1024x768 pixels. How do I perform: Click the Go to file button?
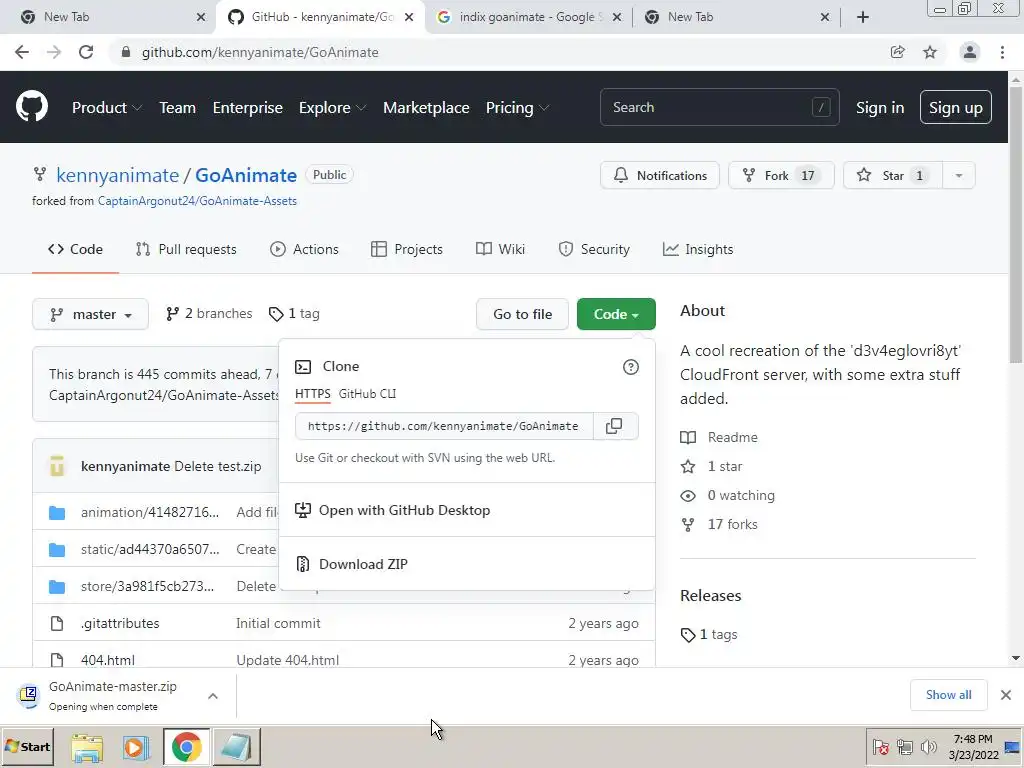pos(522,314)
